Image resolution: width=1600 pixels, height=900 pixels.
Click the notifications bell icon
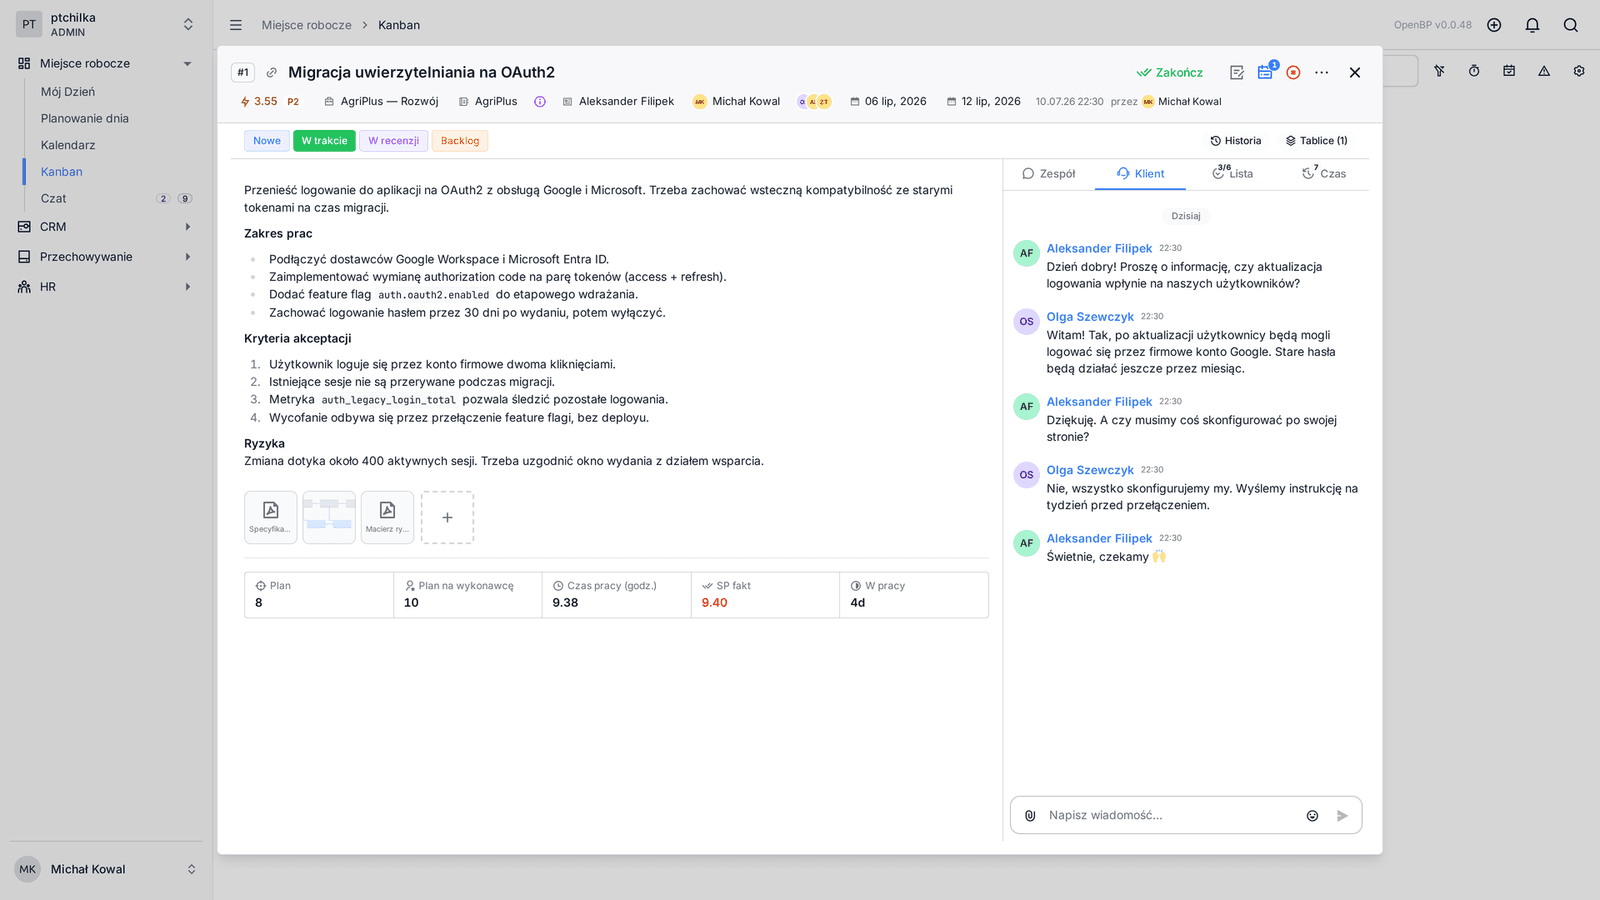(1532, 25)
